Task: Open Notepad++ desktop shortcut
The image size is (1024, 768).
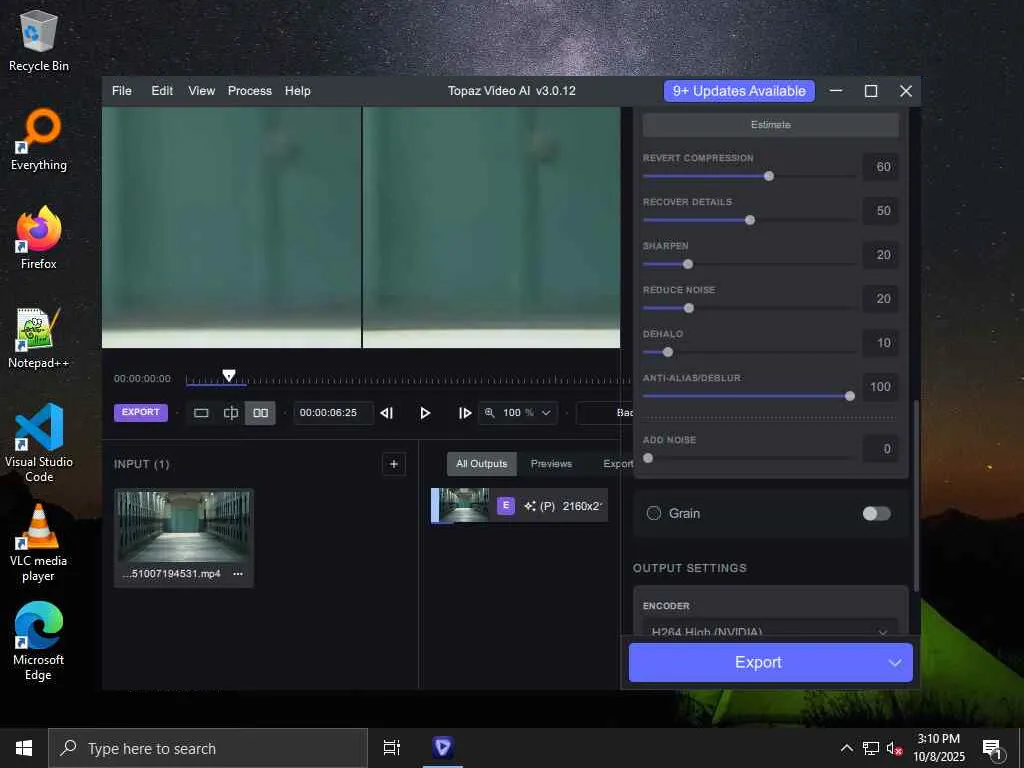Action: 39,338
